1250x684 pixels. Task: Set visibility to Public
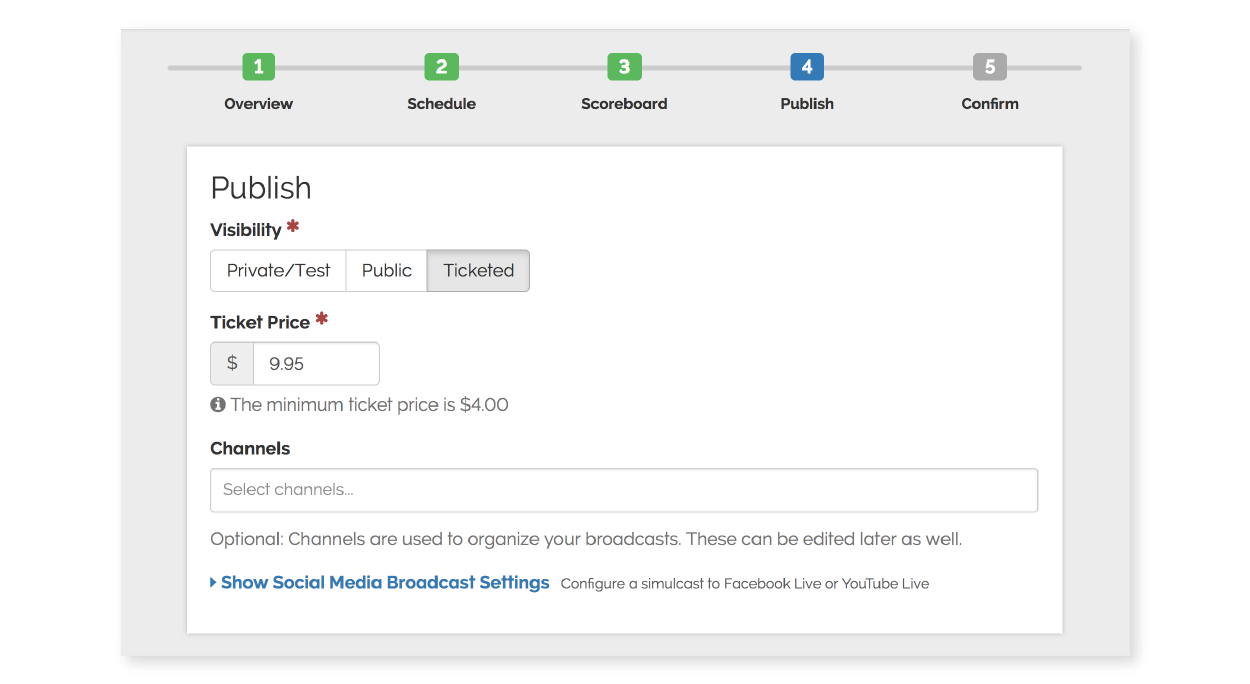(x=387, y=271)
